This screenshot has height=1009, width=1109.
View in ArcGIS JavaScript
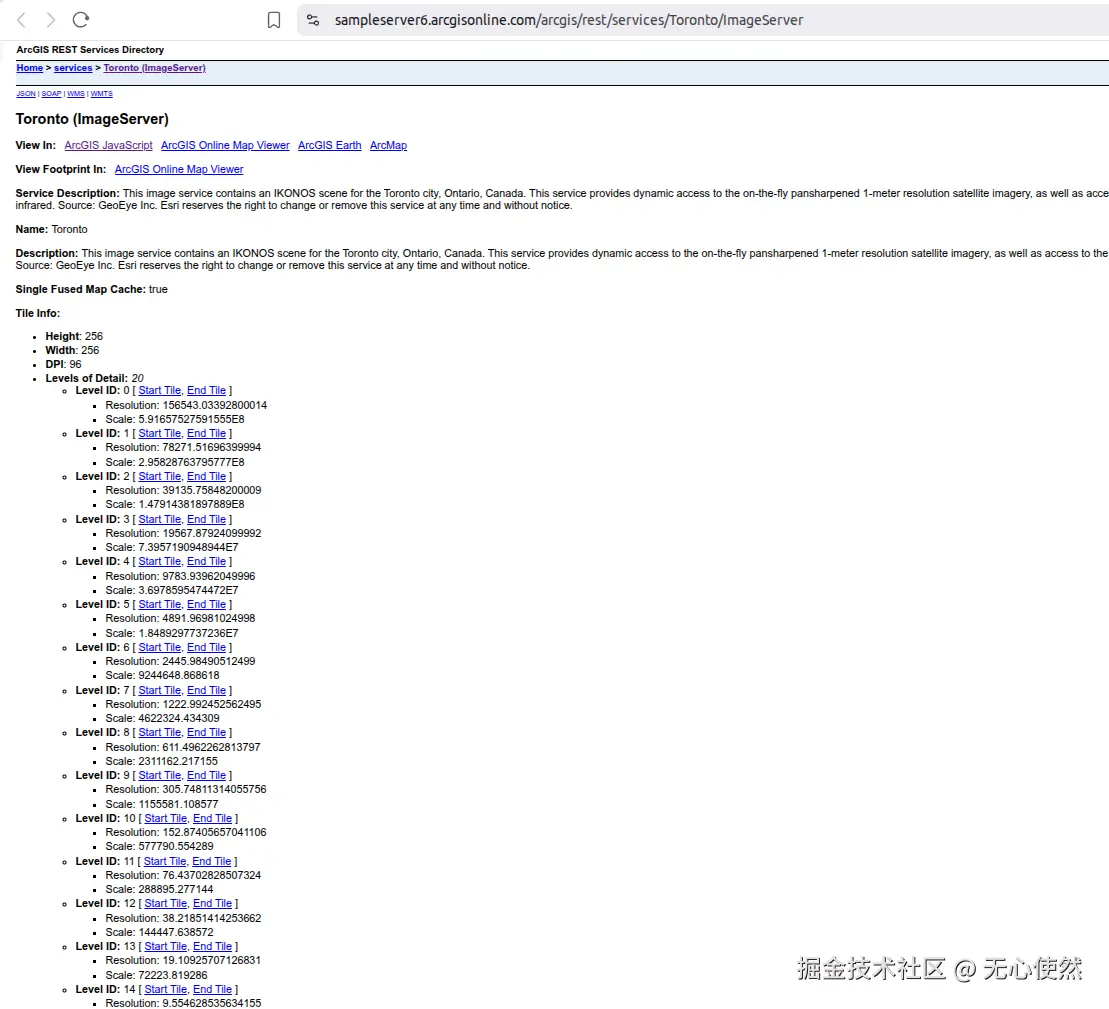tap(108, 145)
